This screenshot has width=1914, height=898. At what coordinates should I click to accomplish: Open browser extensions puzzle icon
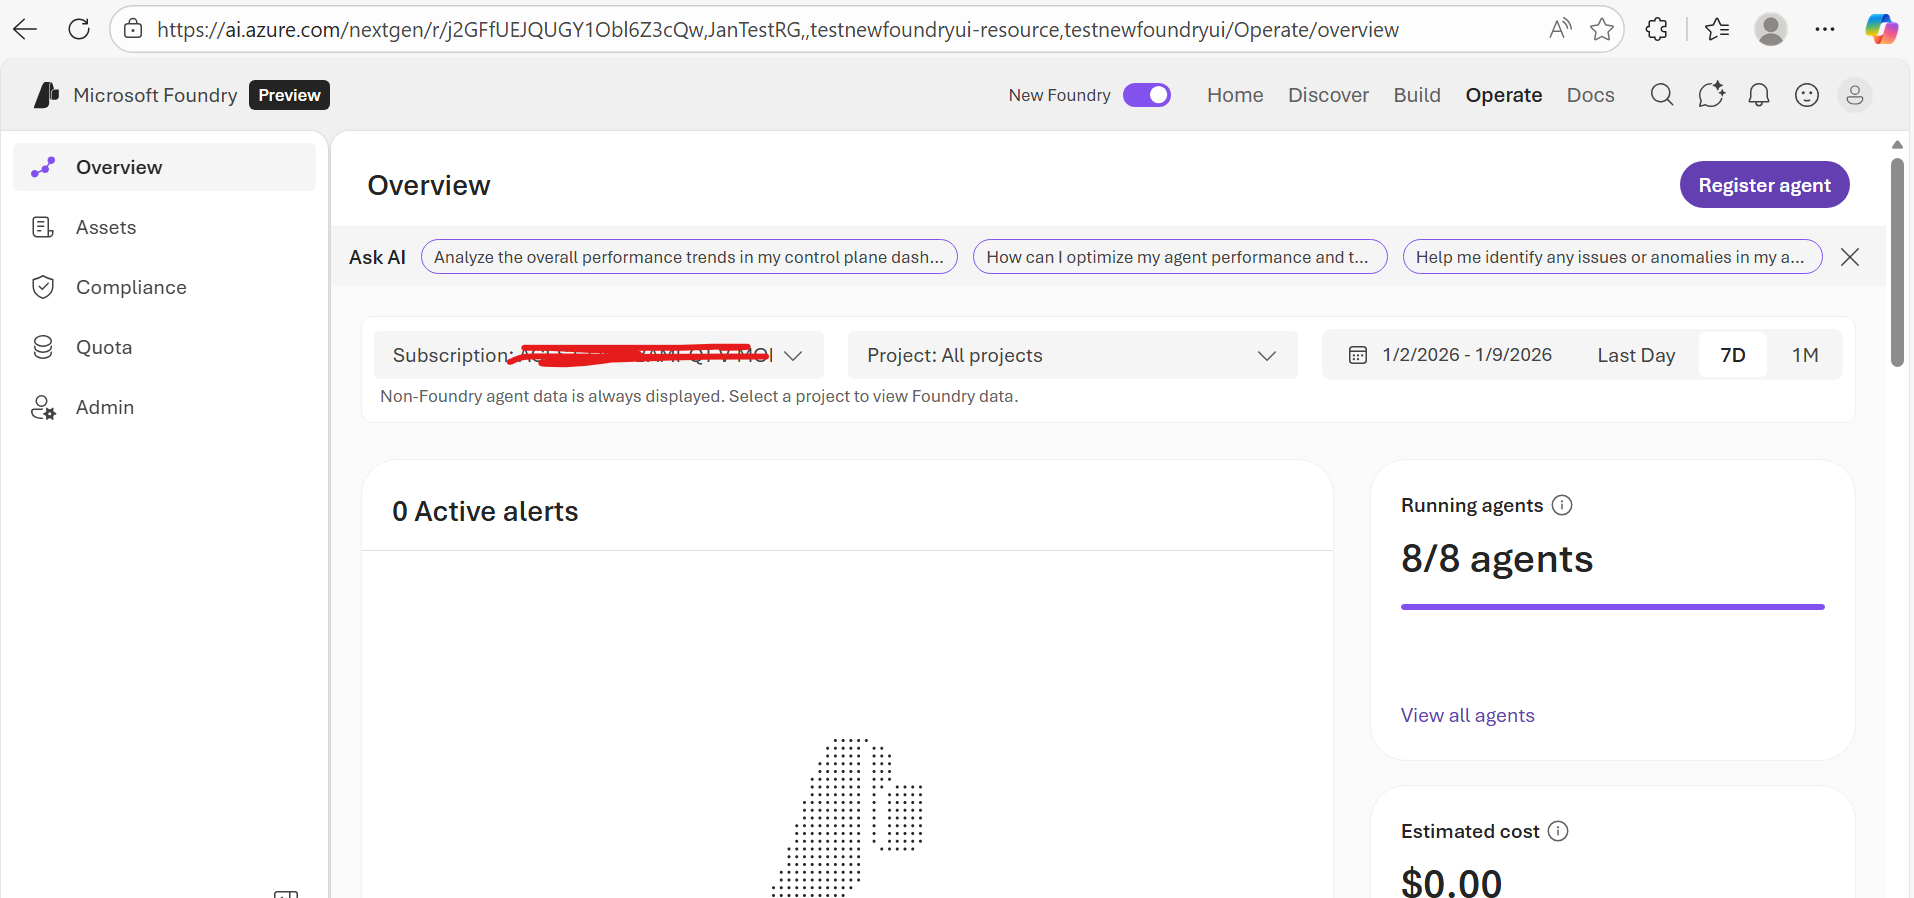pyautogui.click(x=1656, y=29)
